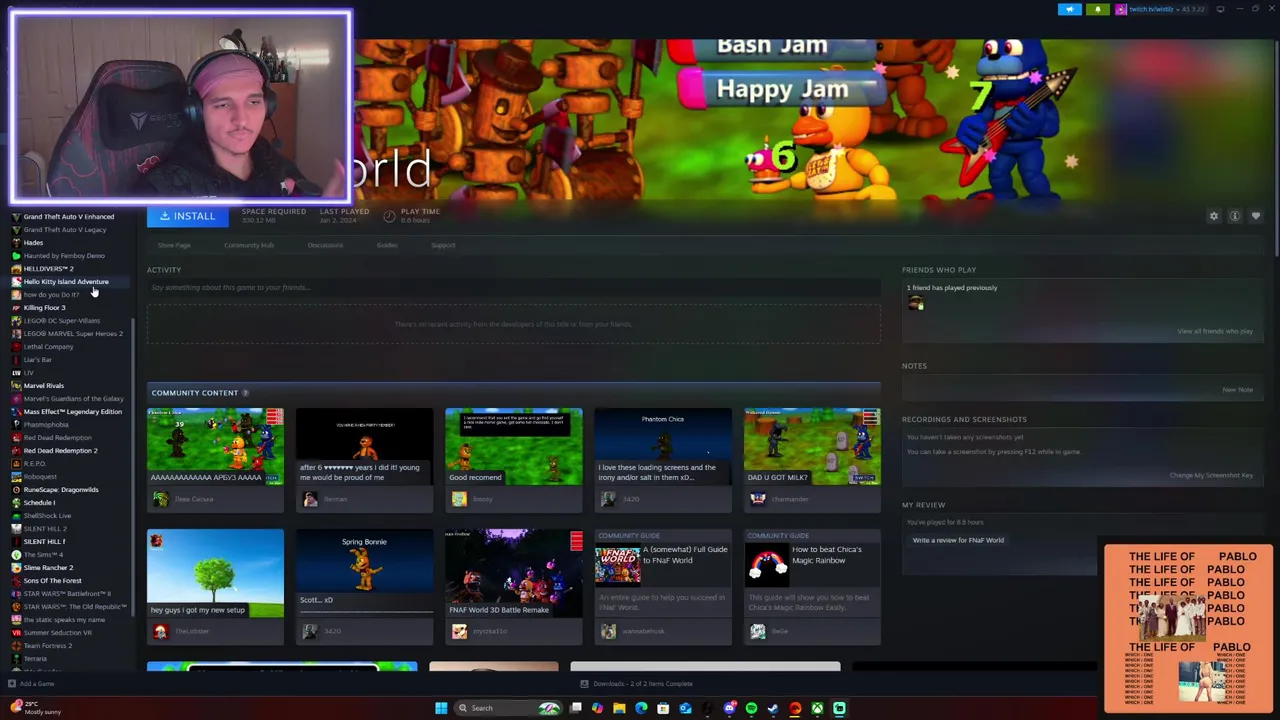Select Phasmophobia in library list
Viewport: 1280px width, 720px height.
[x=46, y=425]
